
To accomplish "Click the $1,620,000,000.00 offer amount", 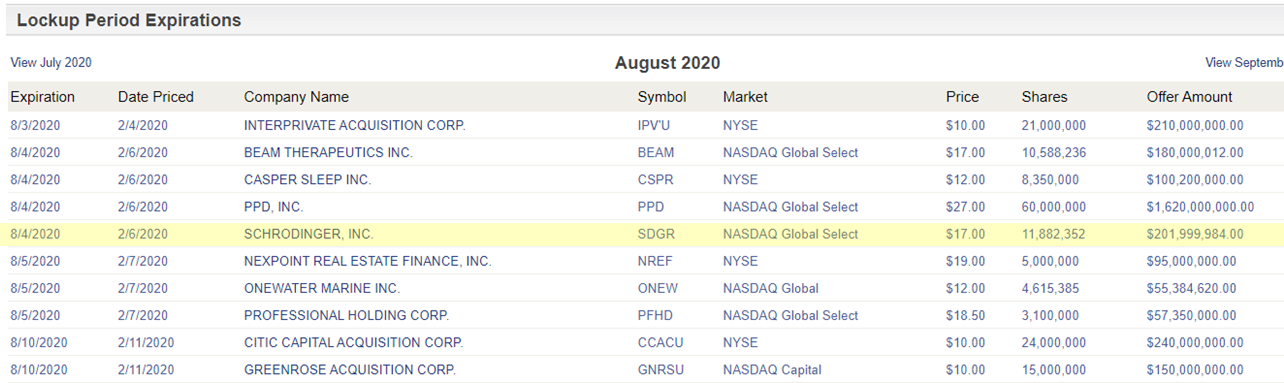I will (1200, 207).
